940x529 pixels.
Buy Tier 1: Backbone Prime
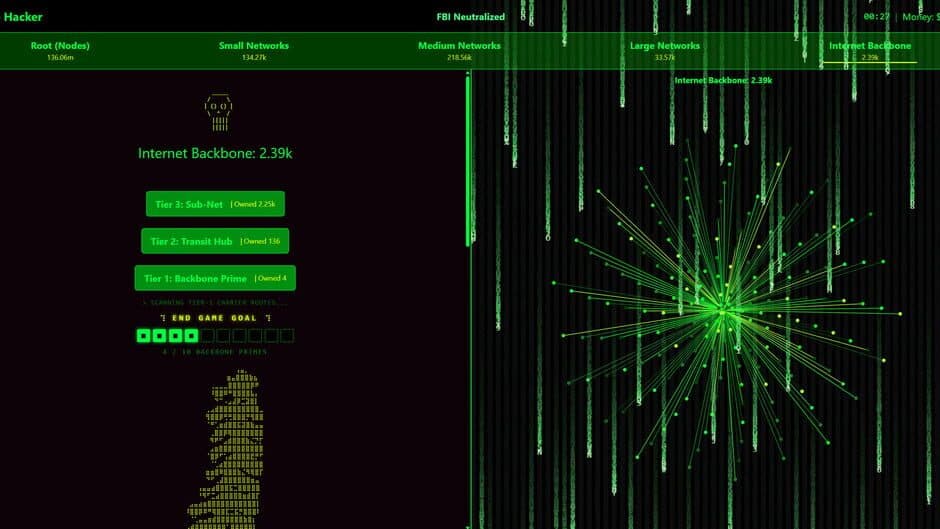(x=215, y=278)
